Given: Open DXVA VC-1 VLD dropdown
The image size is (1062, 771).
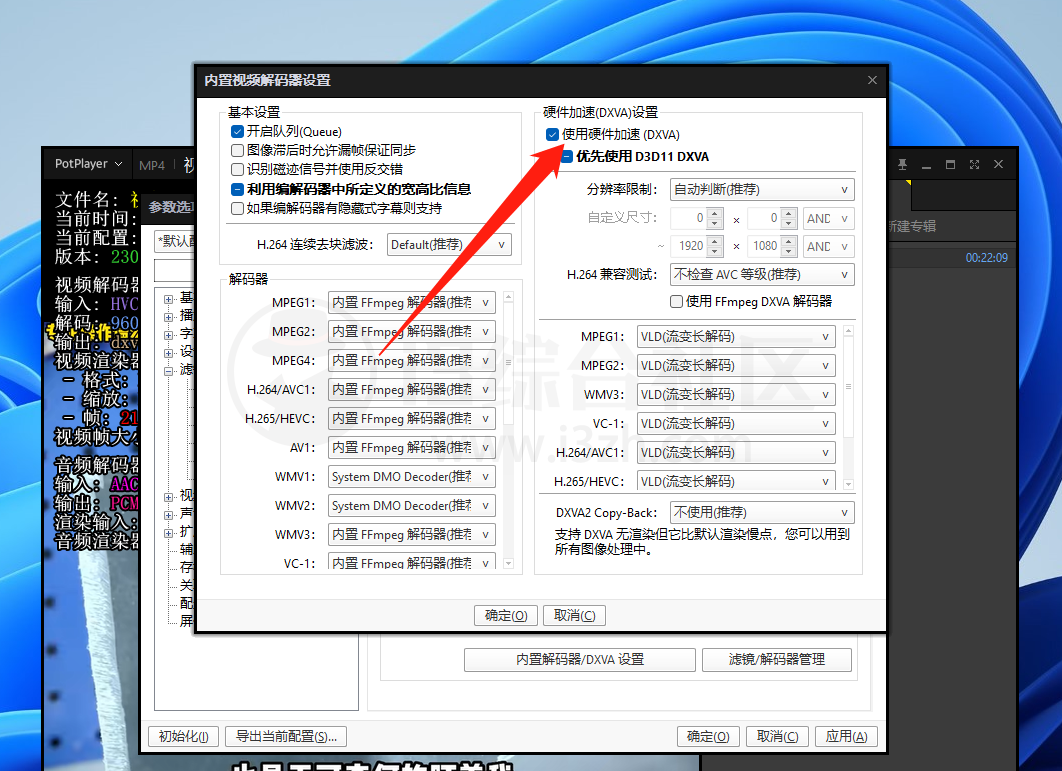Looking at the screenshot, I should 736,423.
